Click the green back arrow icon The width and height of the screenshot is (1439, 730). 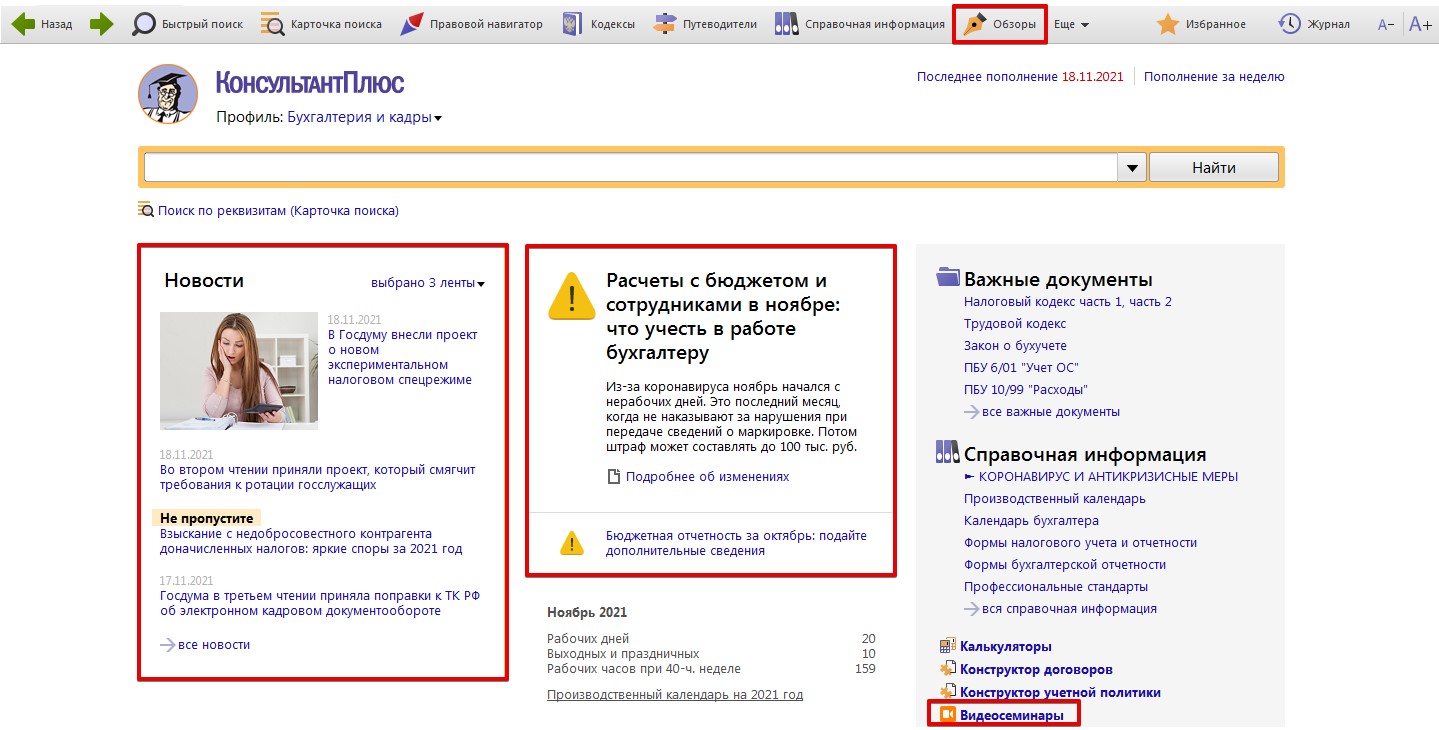click(23, 24)
